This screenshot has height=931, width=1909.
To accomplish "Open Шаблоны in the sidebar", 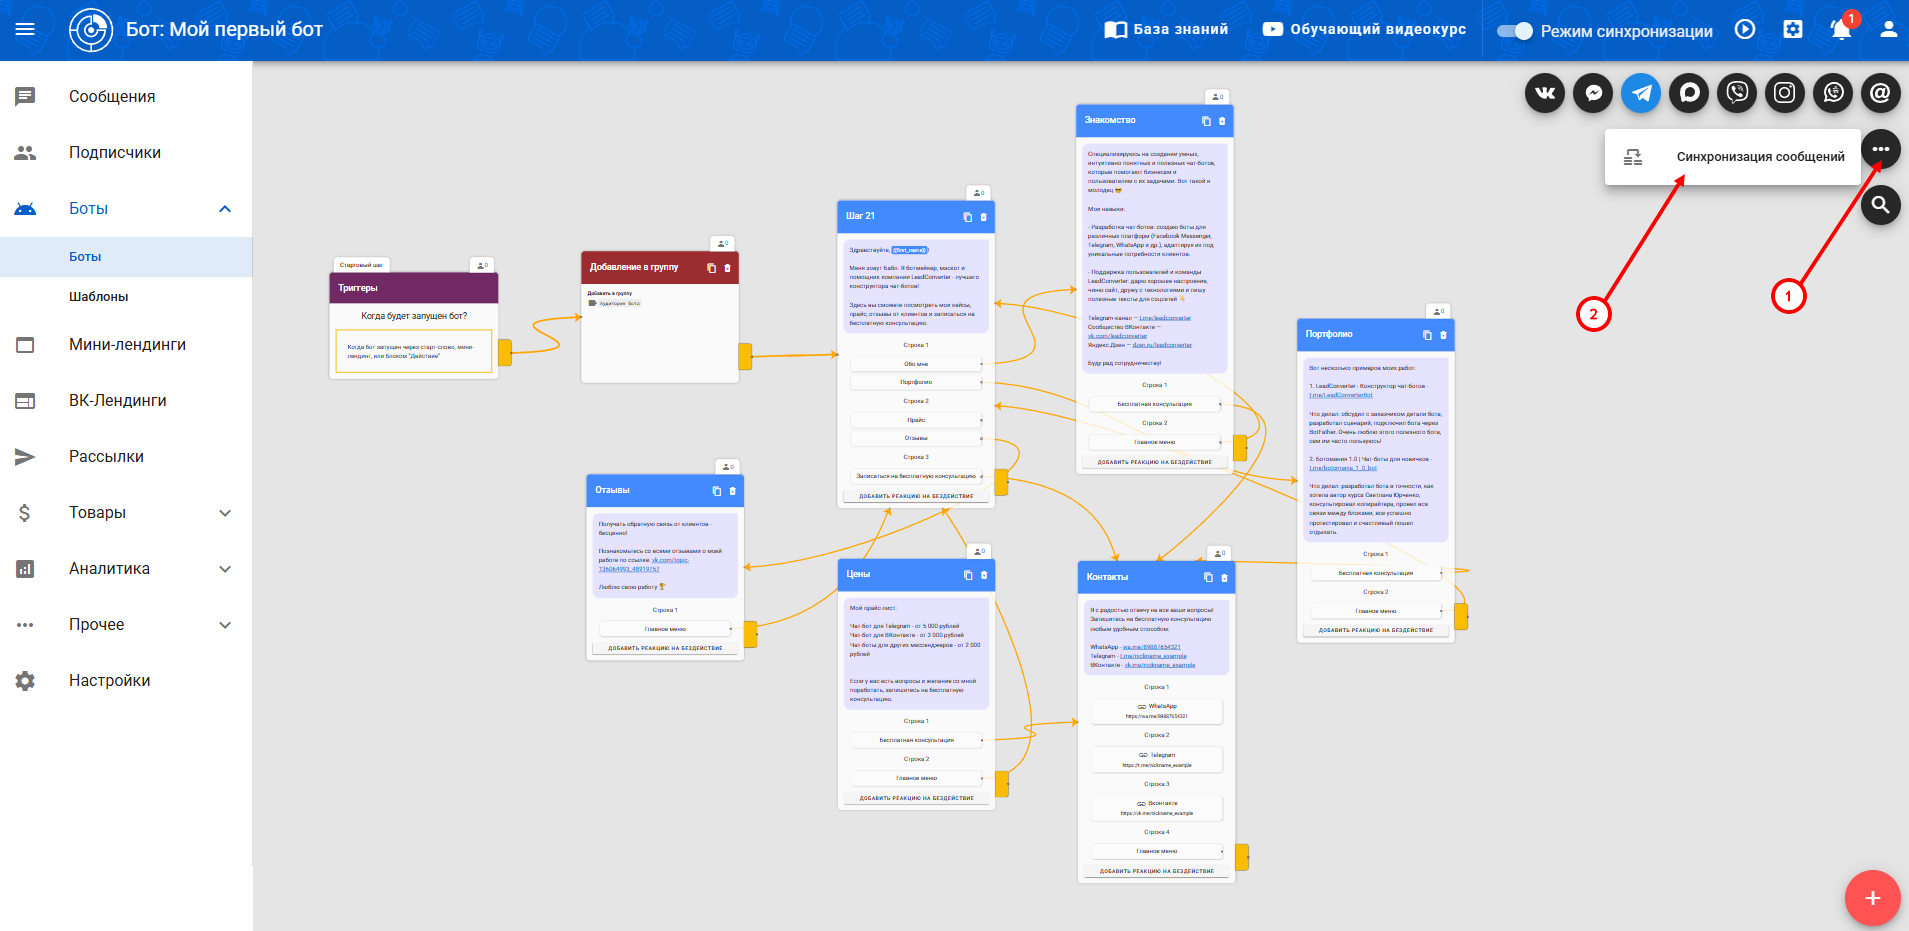I will (x=98, y=297).
